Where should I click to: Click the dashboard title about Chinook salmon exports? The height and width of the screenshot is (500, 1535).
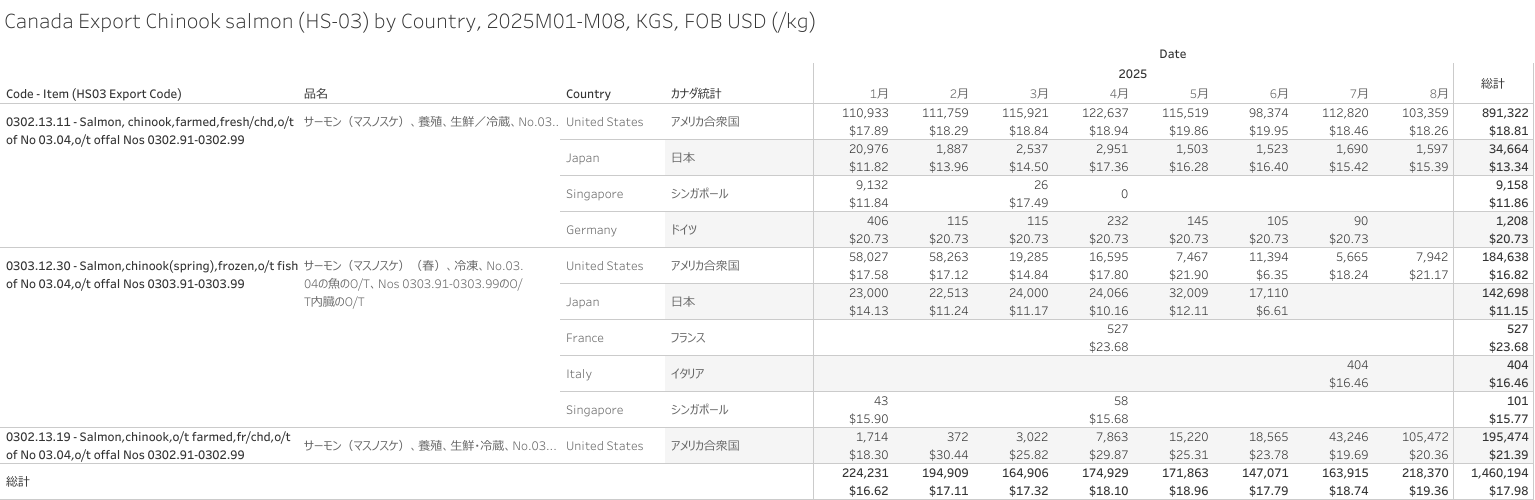(x=410, y=22)
